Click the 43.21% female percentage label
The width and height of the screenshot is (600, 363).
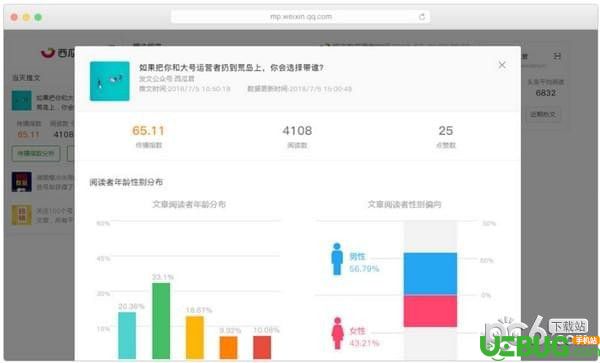coord(364,343)
